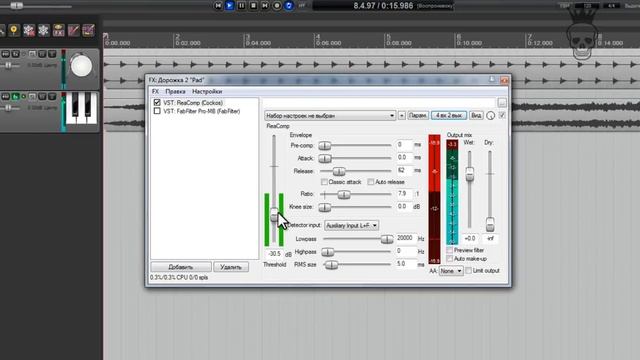Click the white snowflake toolbar icon

[x=43, y=30]
